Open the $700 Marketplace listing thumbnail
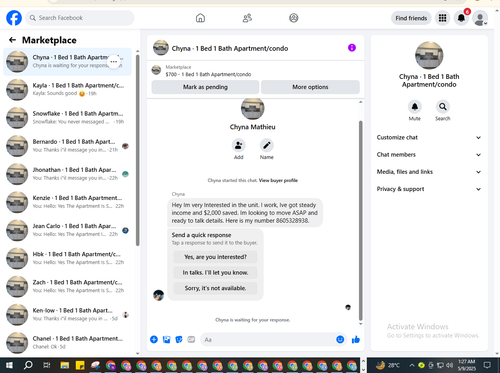The image size is (500, 373). coord(156,70)
